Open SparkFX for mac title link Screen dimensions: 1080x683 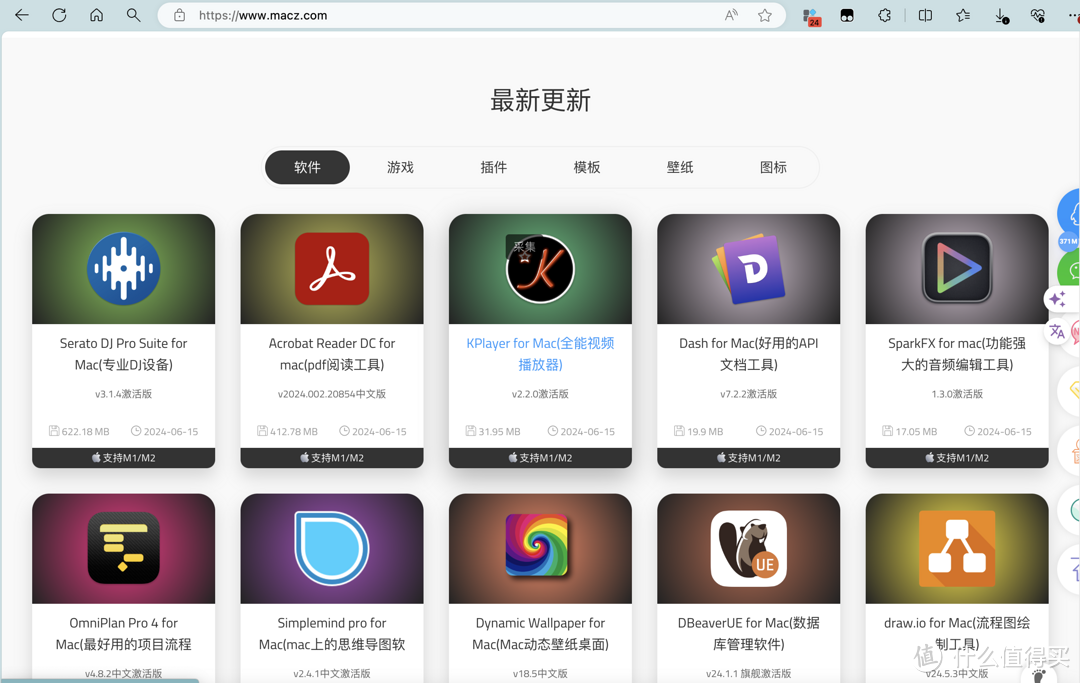click(x=957, y=354)
